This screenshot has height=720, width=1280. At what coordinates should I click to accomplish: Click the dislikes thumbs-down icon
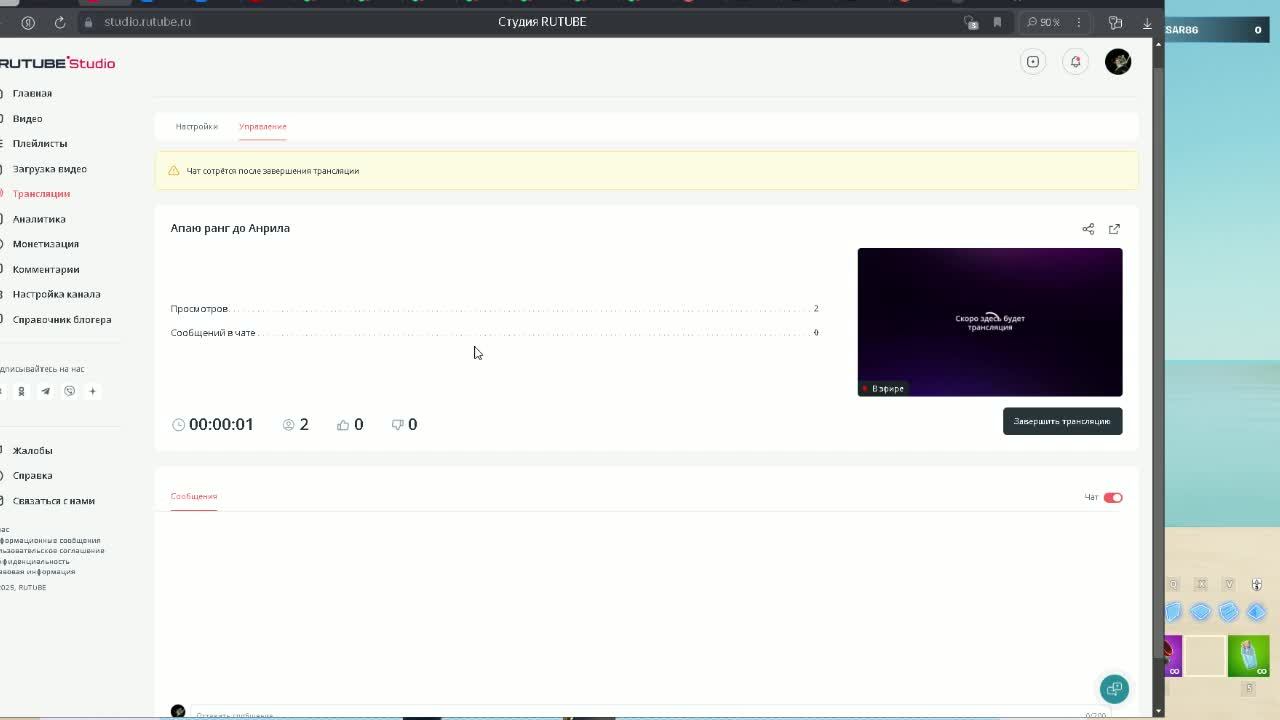click(397, 425)
